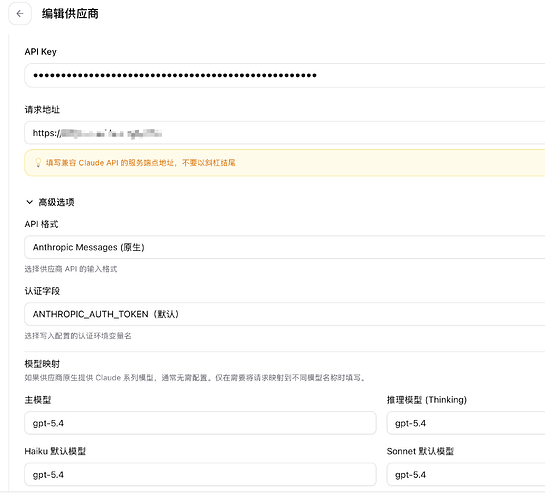545x500 pixels.
Task: Click the 主模型 label
Action: [38, 400]
